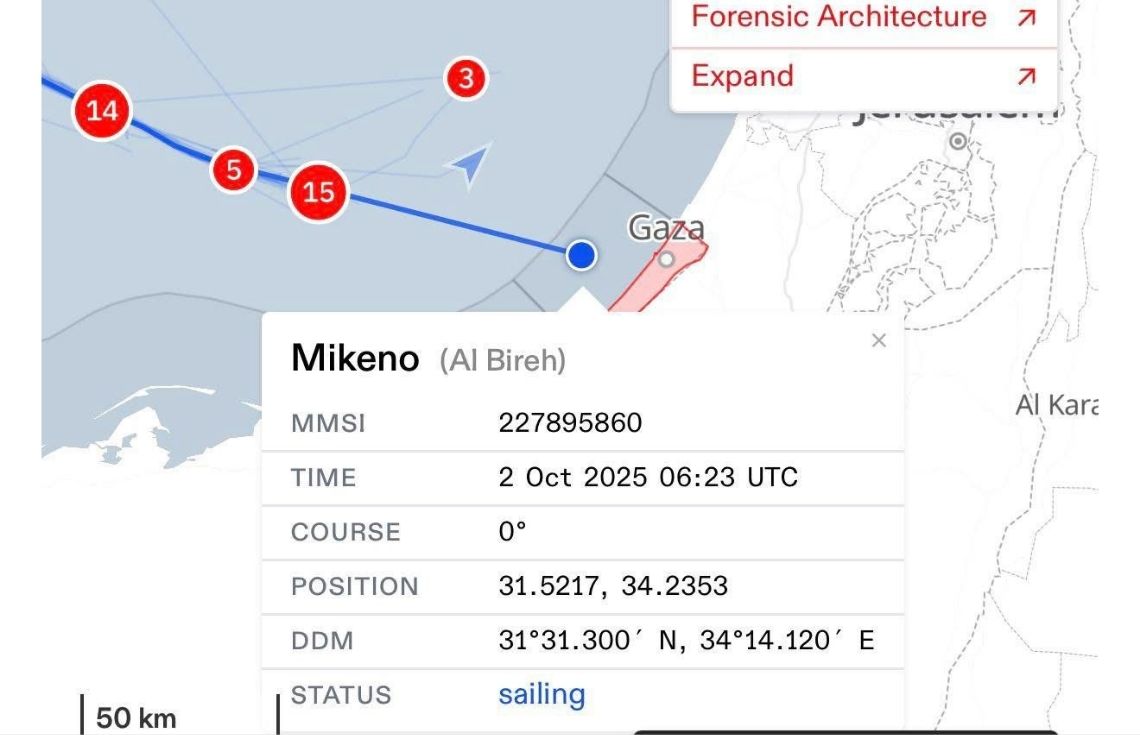
Task: Click the DDM coordinates value
Action: (686, 640)
